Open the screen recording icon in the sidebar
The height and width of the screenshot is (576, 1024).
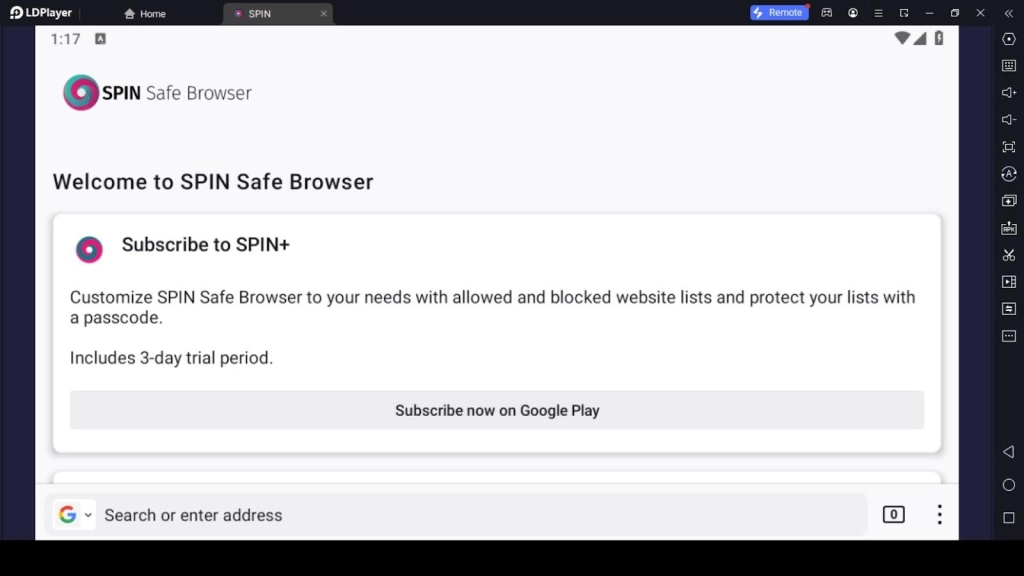pyautogui.click(x=1008, y=281)
